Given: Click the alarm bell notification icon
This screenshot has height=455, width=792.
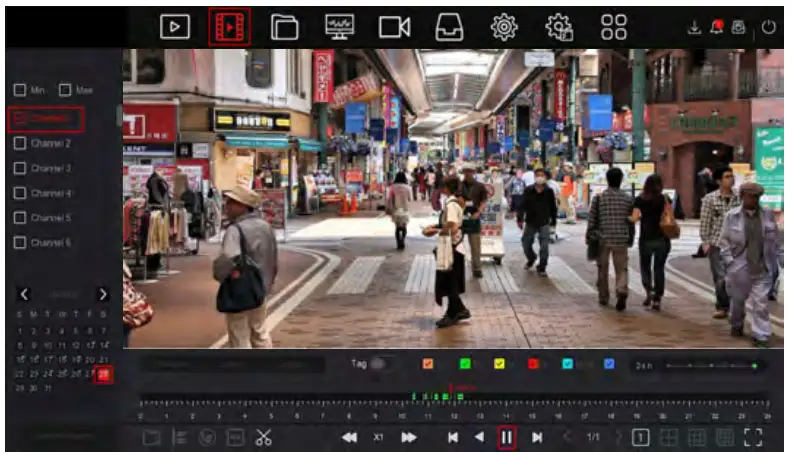Looking at the screenshot, I should (x=716, y=27).
